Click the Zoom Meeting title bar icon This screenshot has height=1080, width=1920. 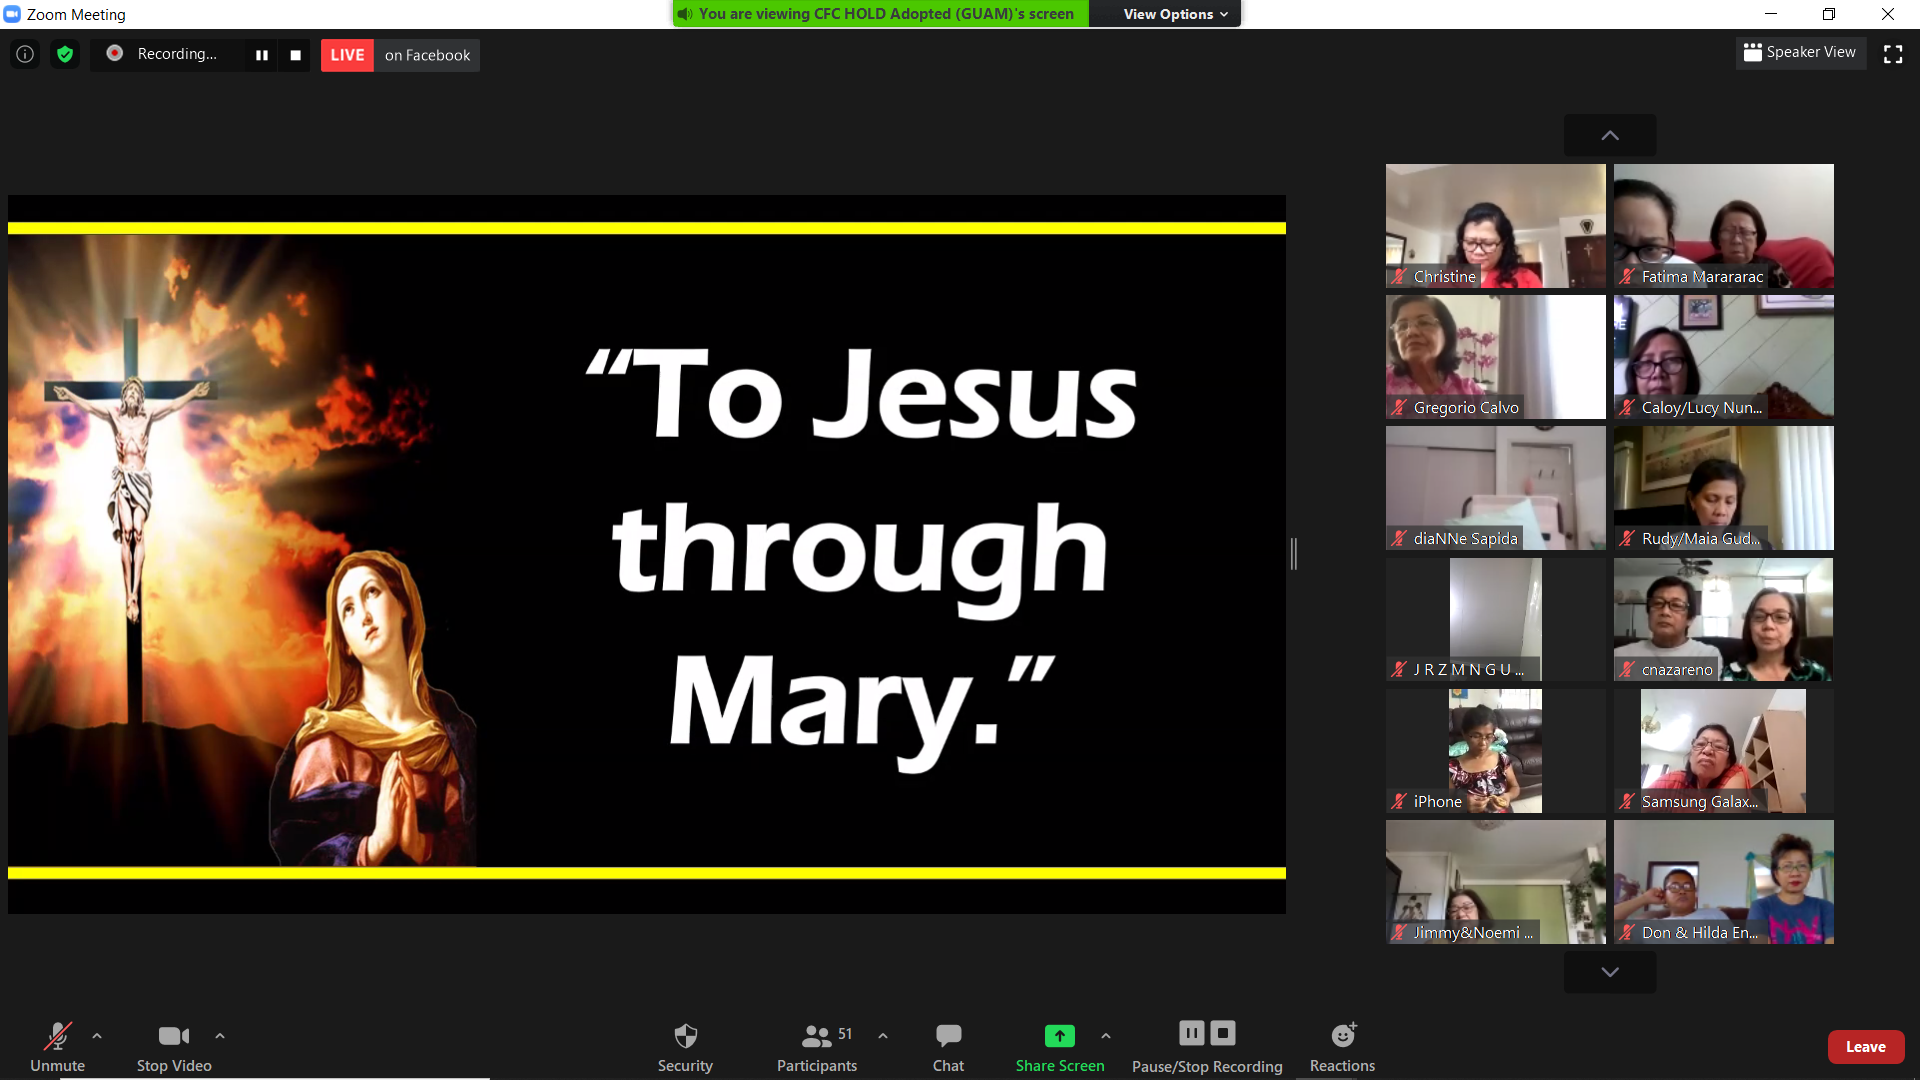[x=12, y=14]
